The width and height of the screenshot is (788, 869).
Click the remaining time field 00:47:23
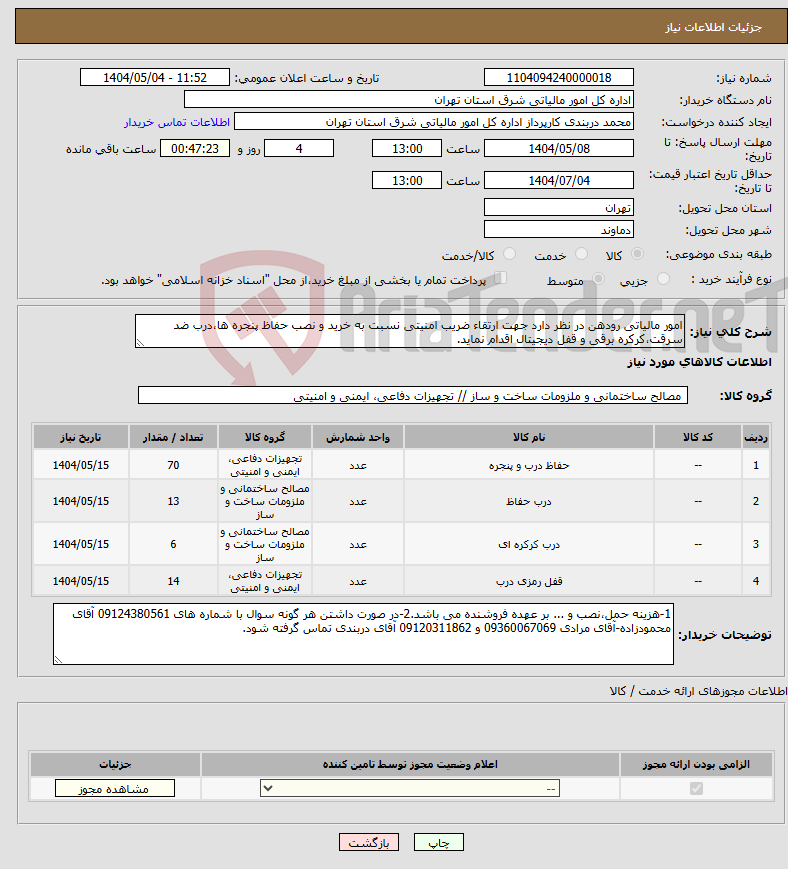pyautogui.click(x=195, y=149)
